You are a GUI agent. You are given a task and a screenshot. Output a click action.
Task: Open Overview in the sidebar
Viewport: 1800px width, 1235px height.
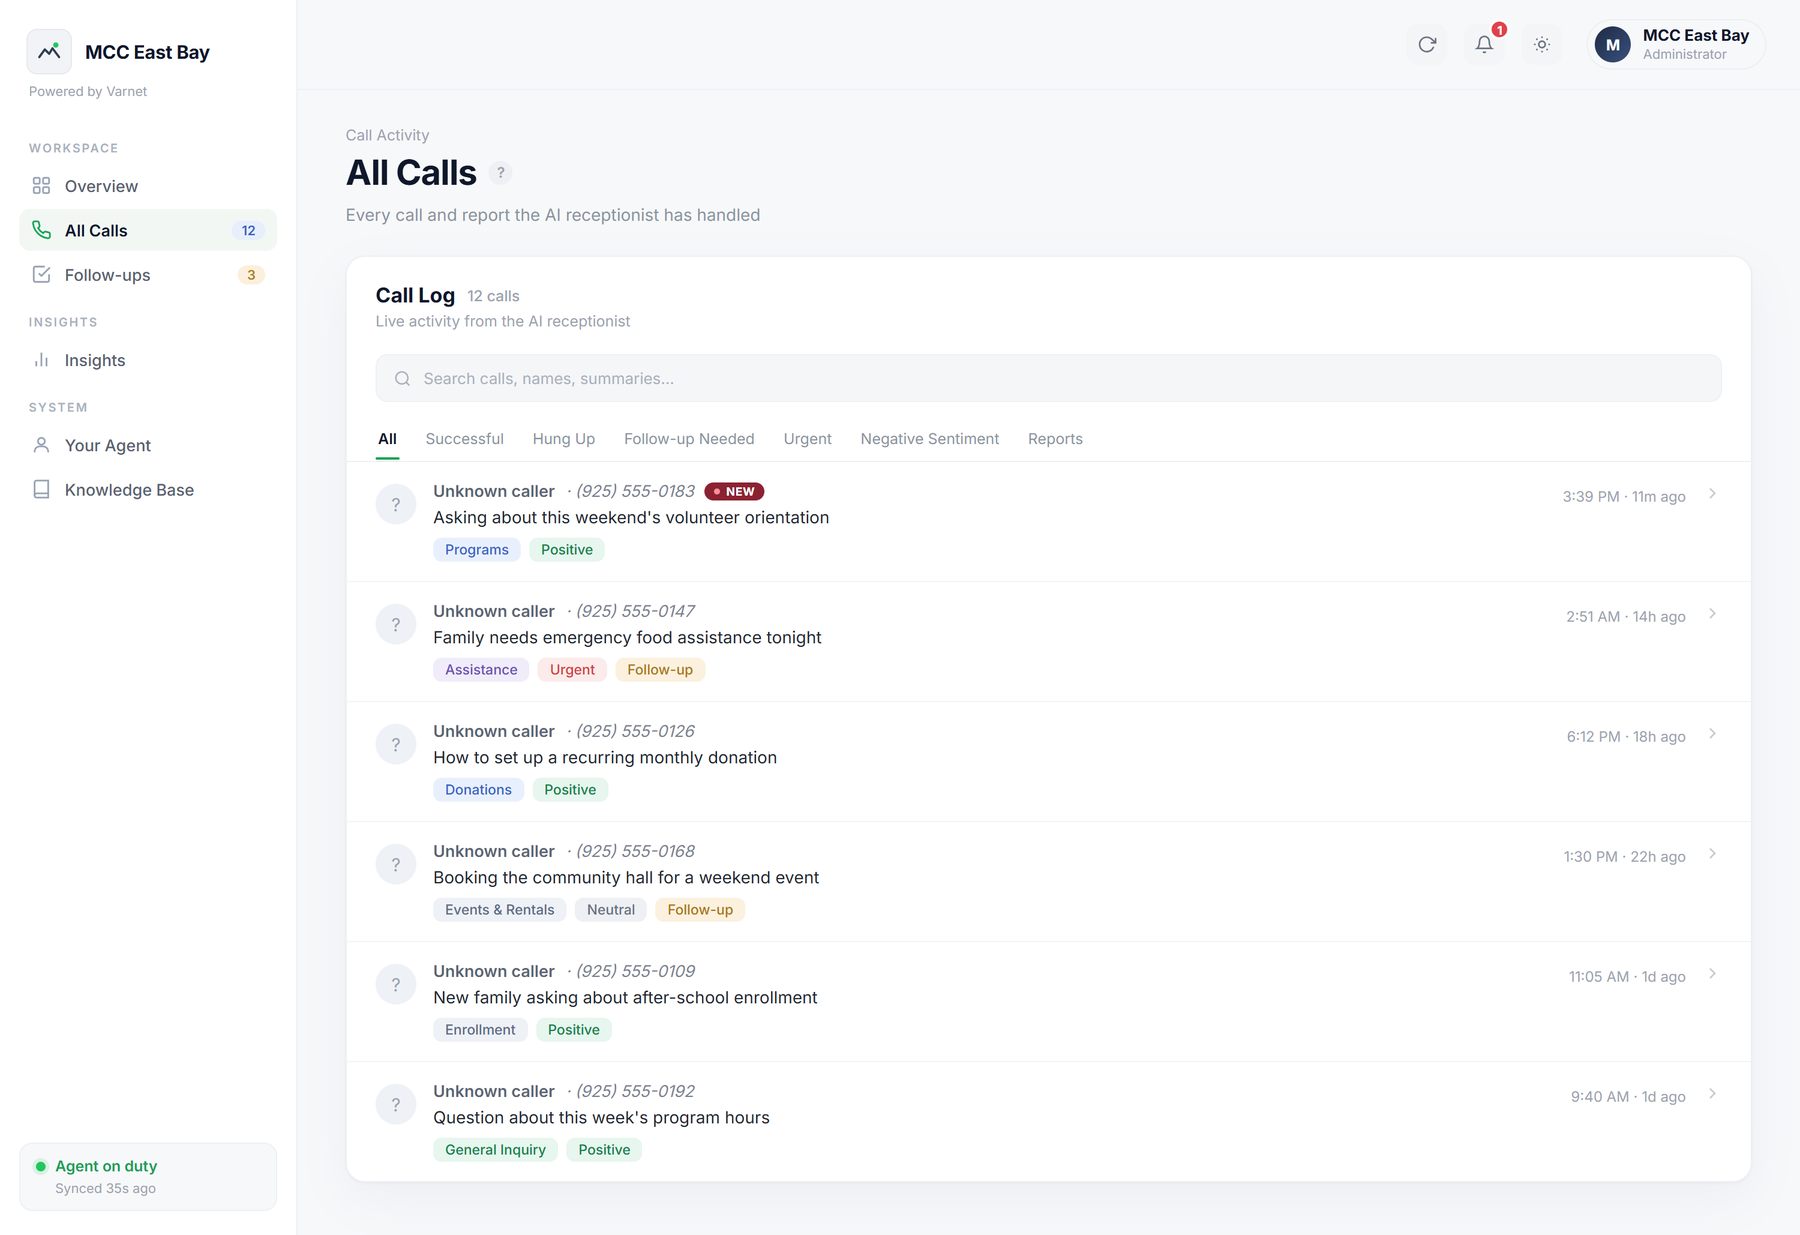(x=148, y=186)
